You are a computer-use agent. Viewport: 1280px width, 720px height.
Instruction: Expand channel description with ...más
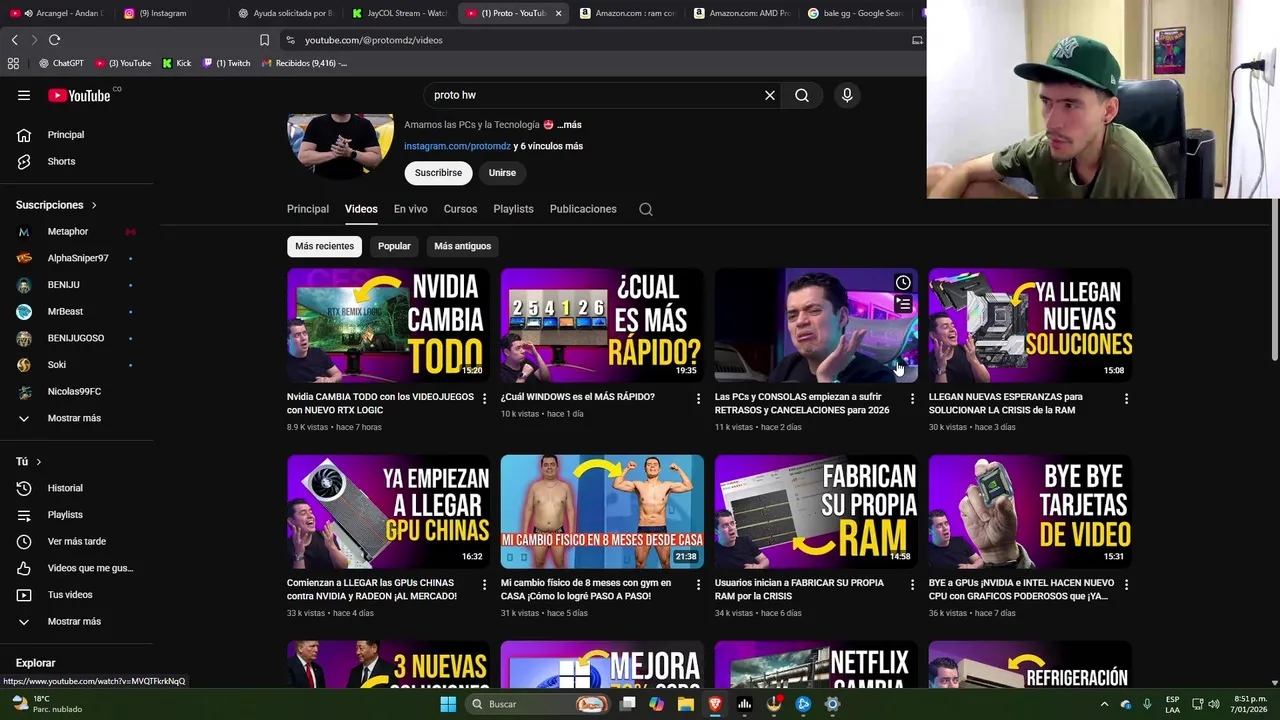pyautogui.click(x=569, y=125)
